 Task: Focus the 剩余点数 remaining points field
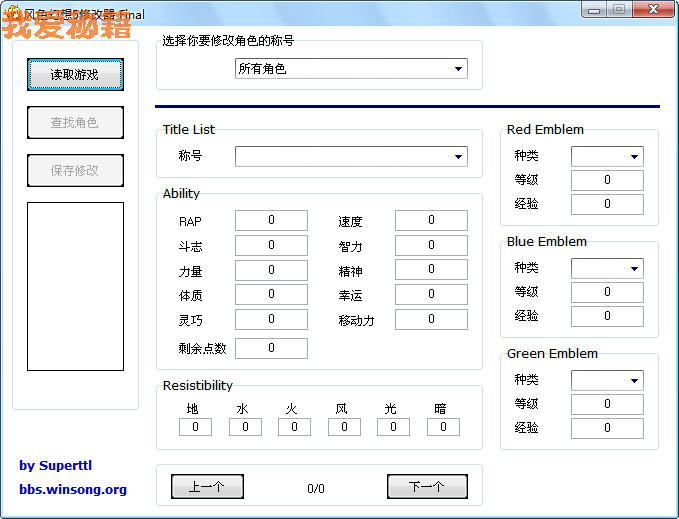click(271, 349)
